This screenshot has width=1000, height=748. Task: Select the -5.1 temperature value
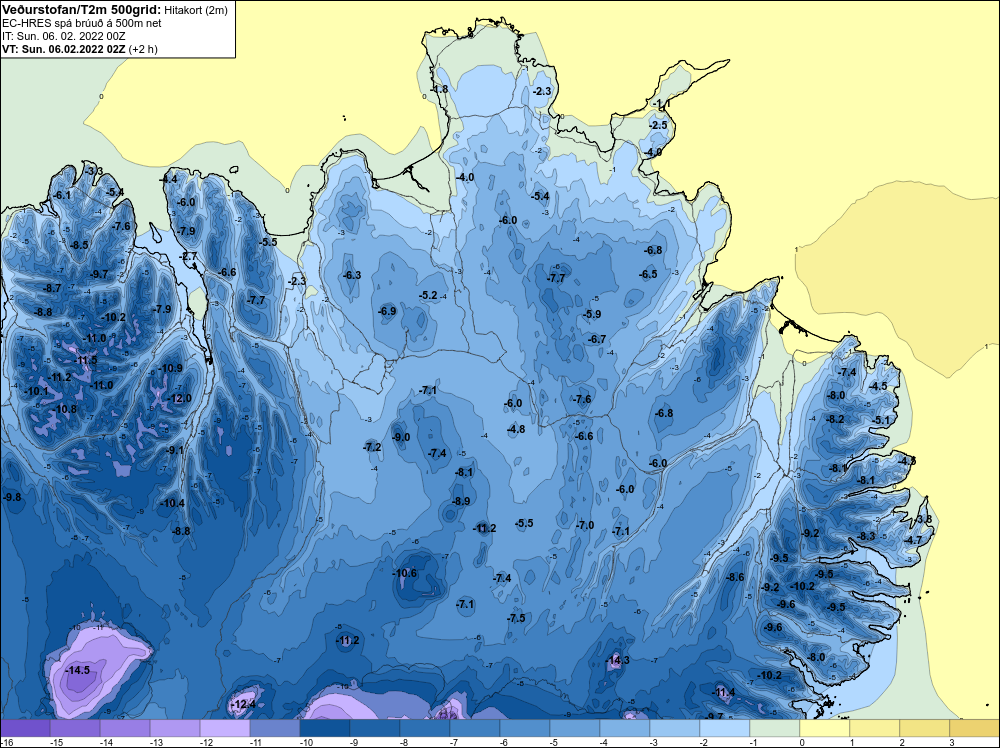pyautogui.click(x=881, y=420)
